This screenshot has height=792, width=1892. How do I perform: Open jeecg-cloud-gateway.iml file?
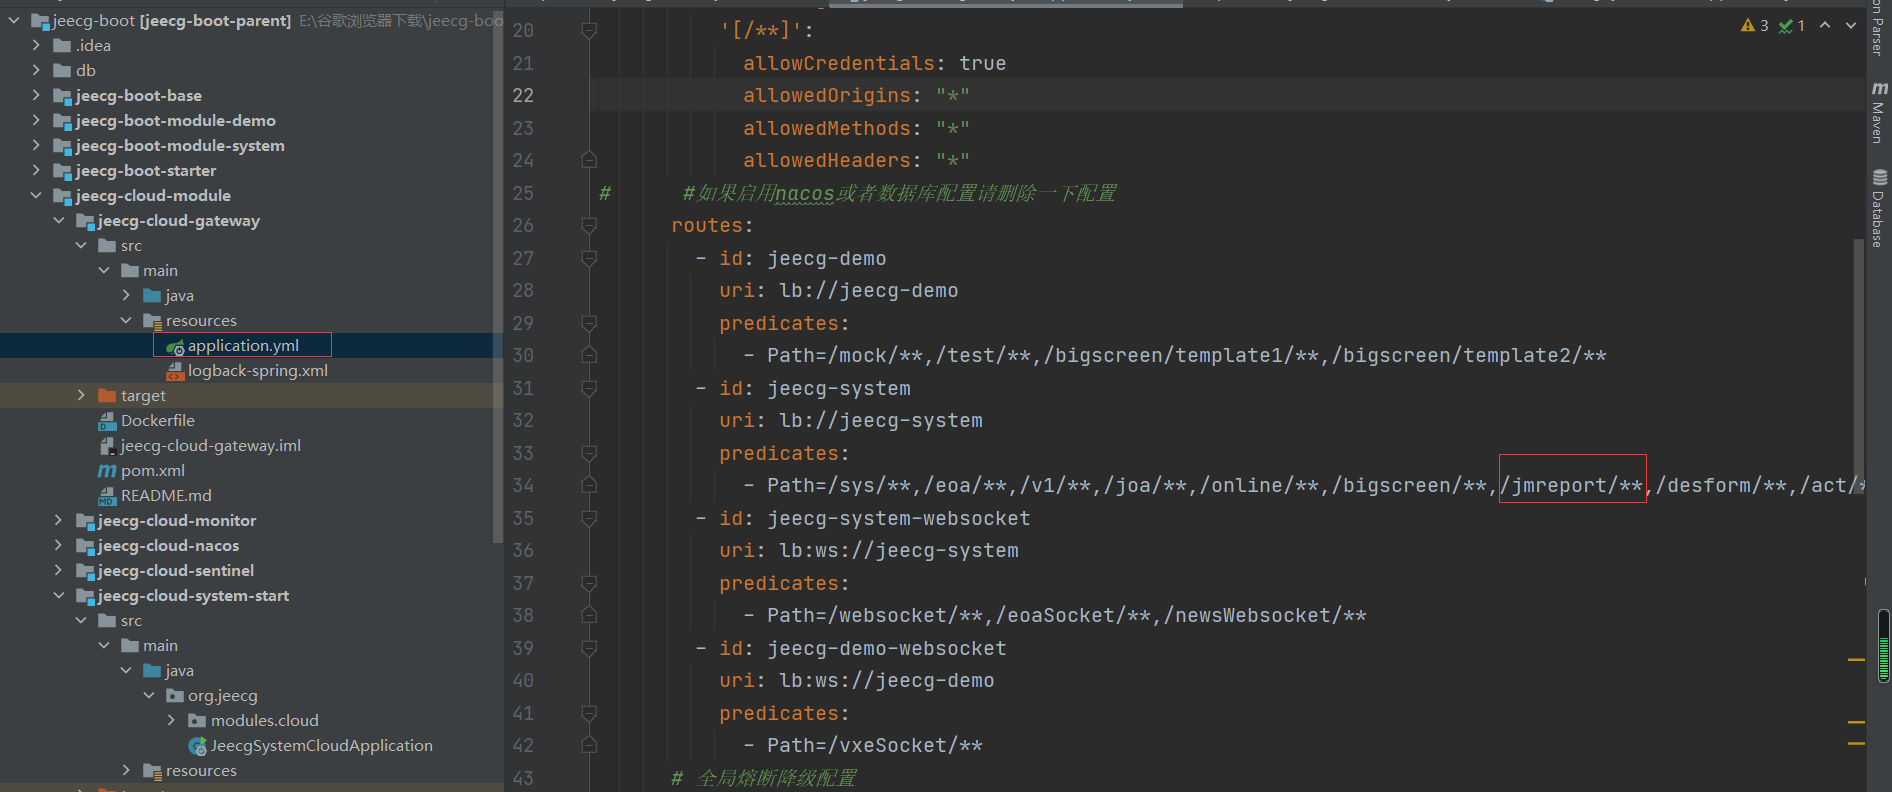coord(211,445)
